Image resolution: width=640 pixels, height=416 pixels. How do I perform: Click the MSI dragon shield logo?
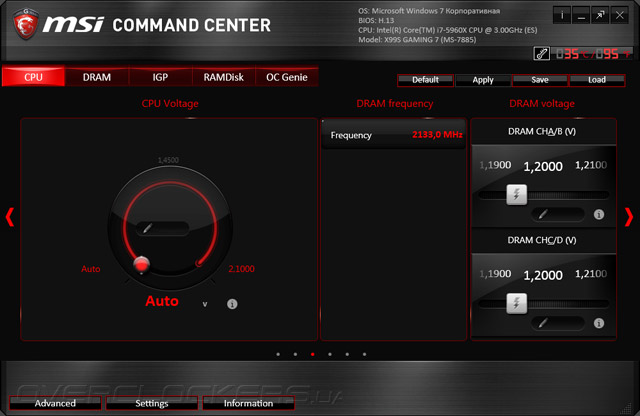tap(26, 24)
